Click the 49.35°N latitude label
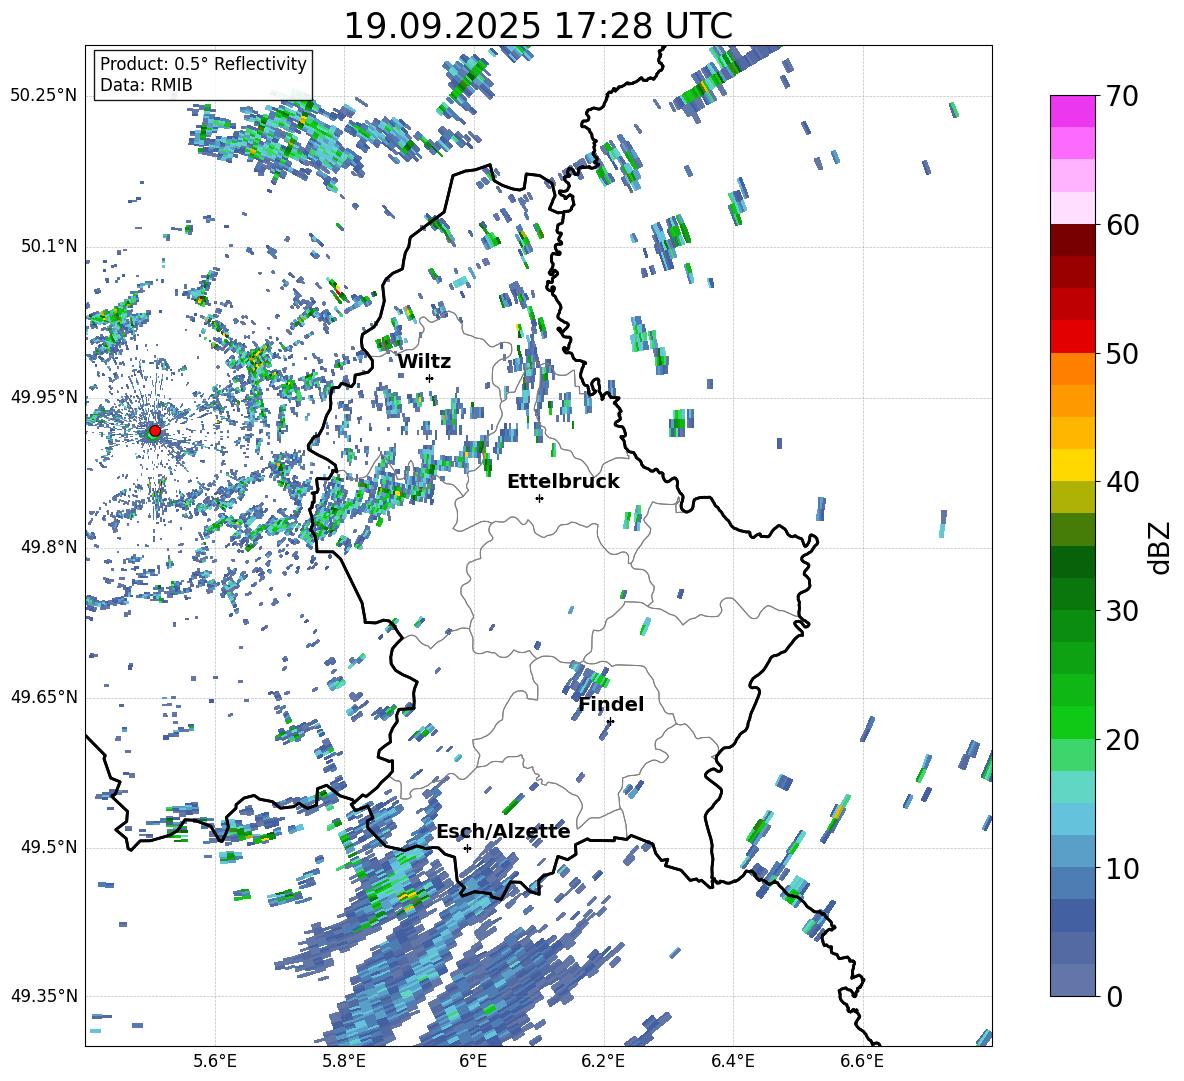 [x=44, y=996]
